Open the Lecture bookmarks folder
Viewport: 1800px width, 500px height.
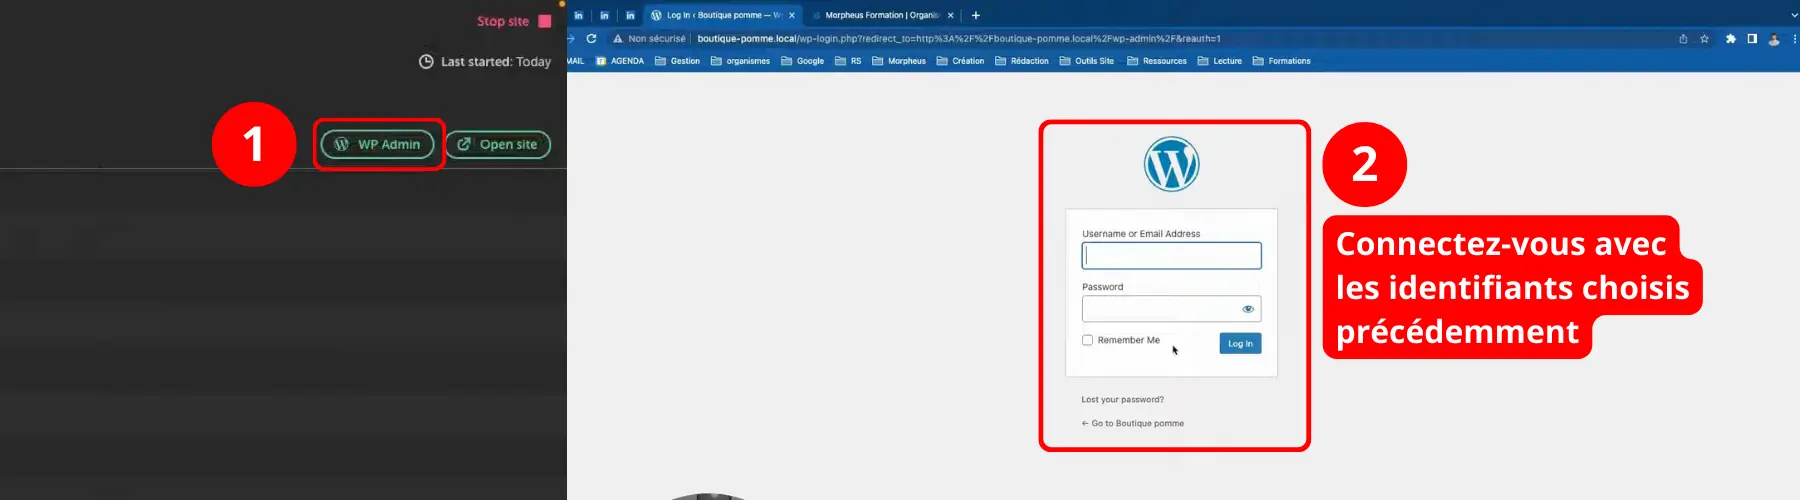click(x=1220, y=61)
